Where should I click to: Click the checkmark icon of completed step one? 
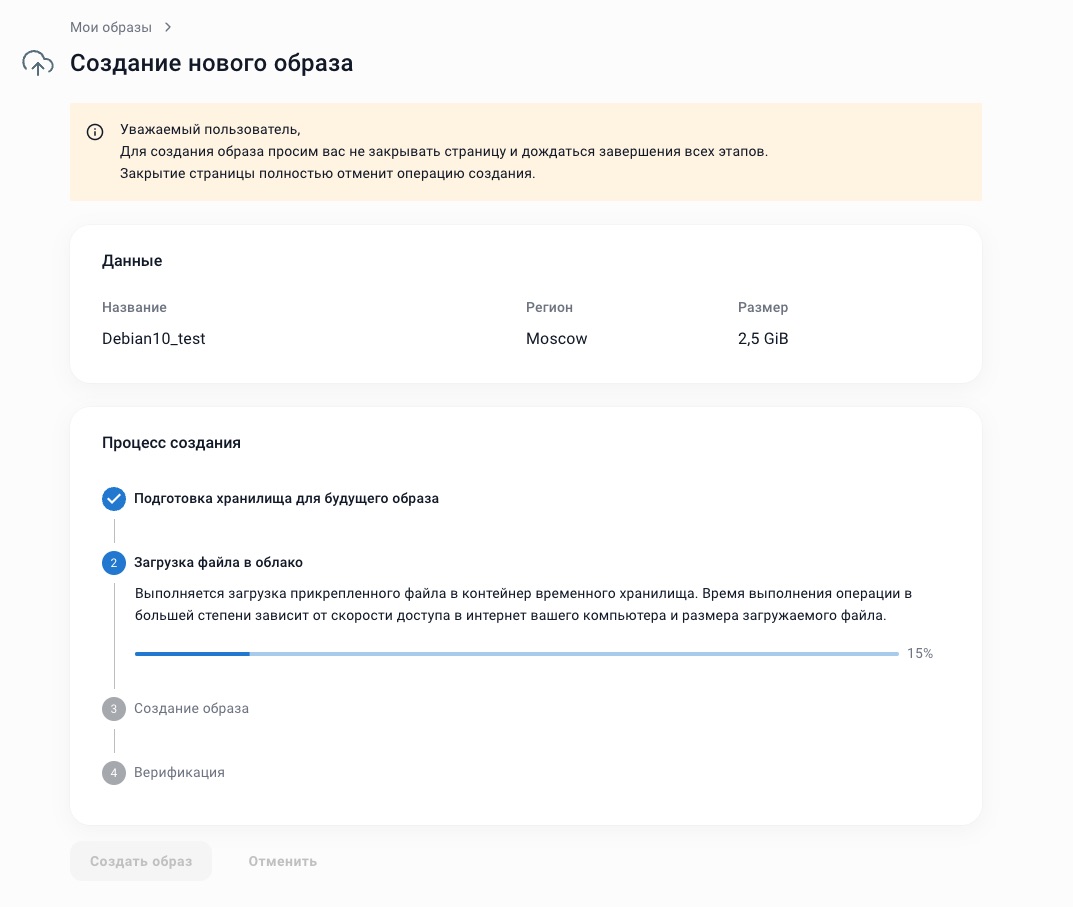pos(114,499)
